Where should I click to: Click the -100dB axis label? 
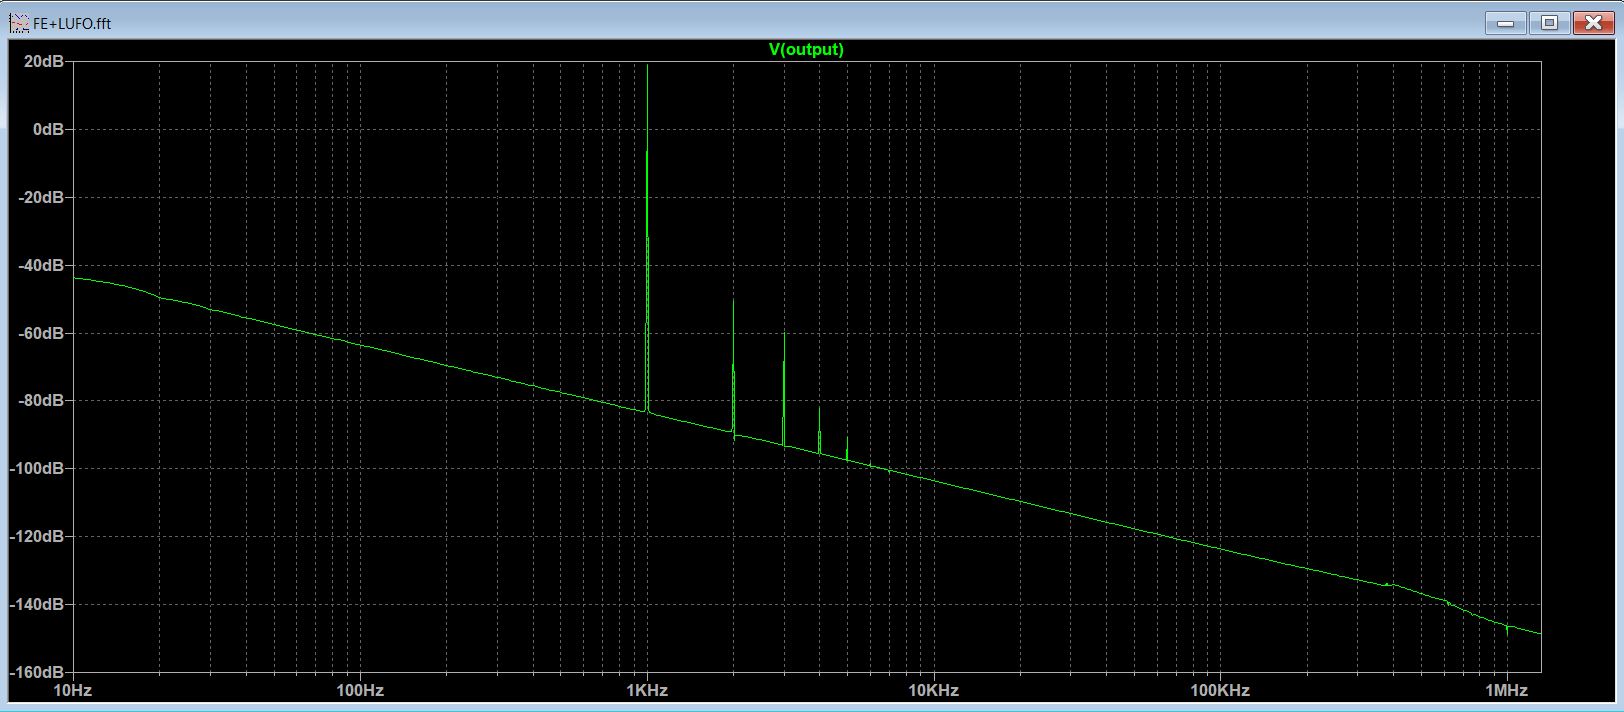coord(37,469)
